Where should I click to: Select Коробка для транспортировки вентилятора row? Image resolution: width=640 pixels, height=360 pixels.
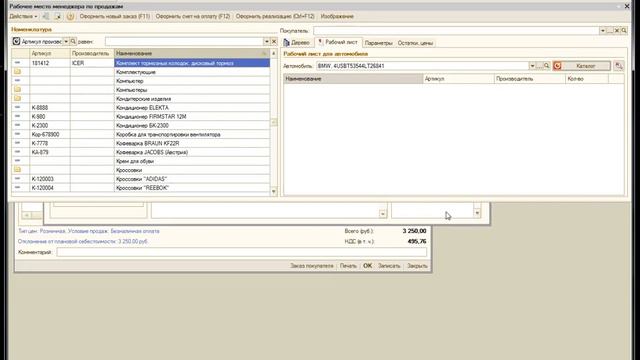click(141, 134)
